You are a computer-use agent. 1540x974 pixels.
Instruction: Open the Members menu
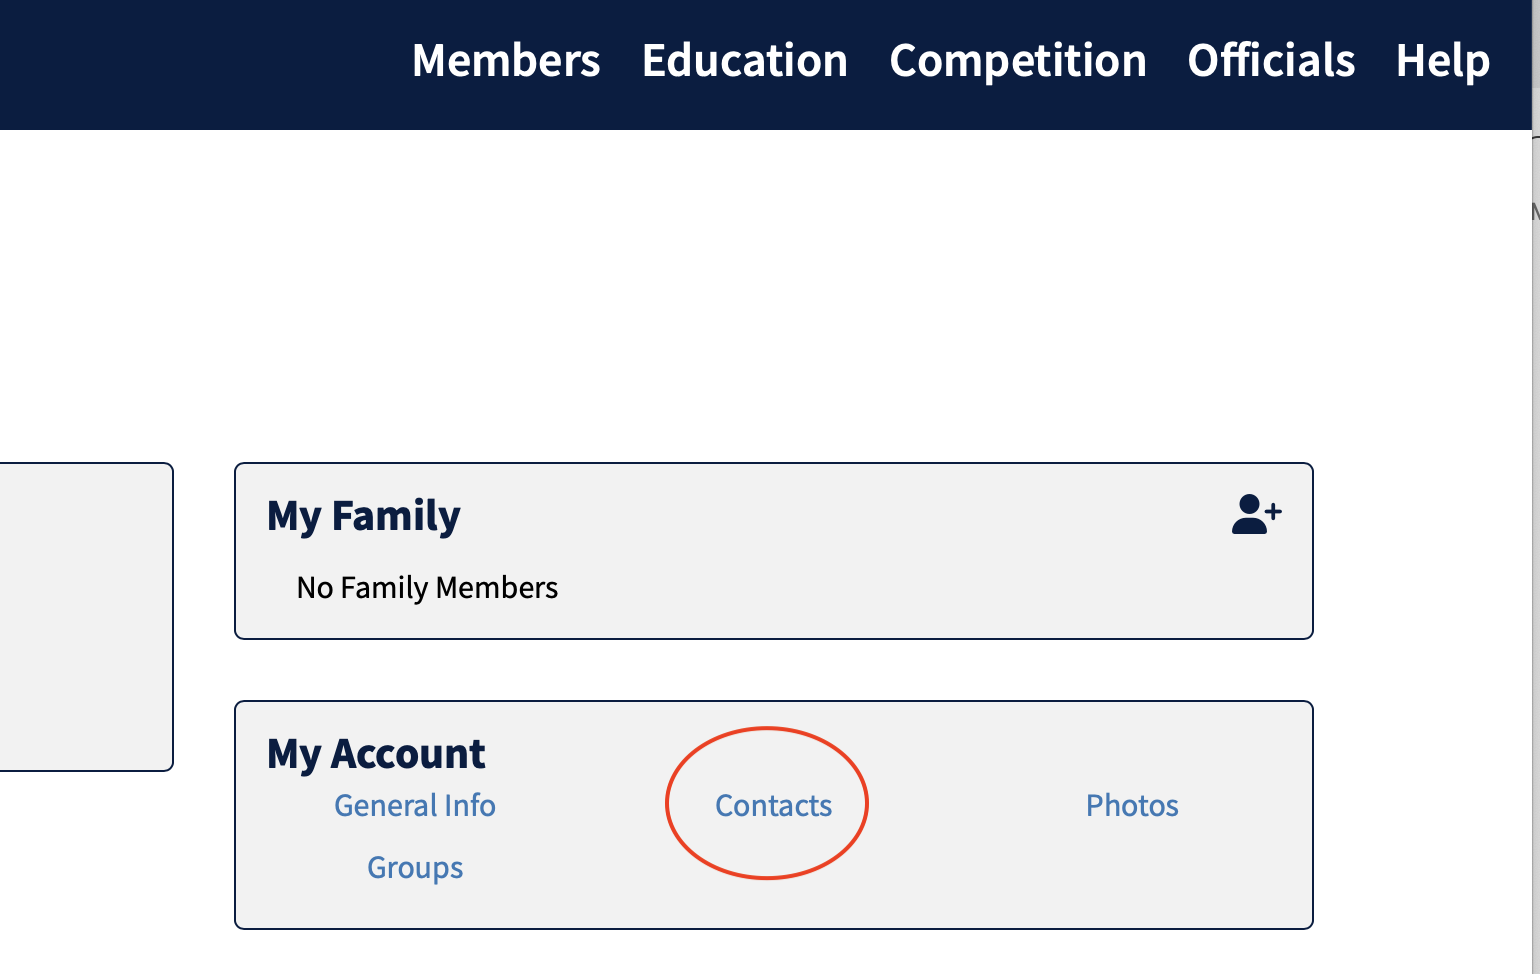pos(506,61)
